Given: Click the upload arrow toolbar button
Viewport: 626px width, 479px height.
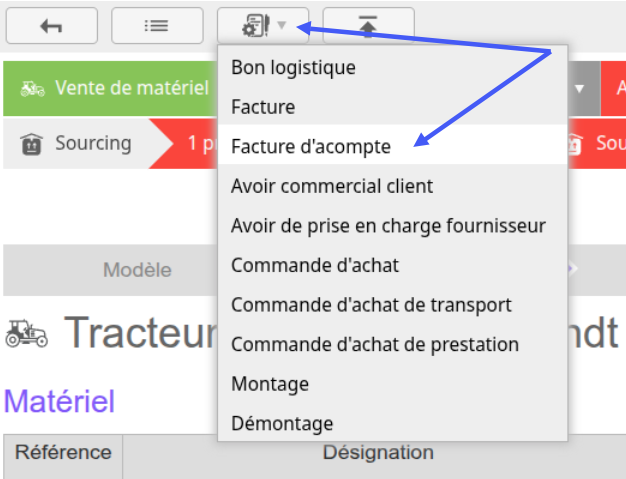Looking at the screenshot, I should pos(368,26).
